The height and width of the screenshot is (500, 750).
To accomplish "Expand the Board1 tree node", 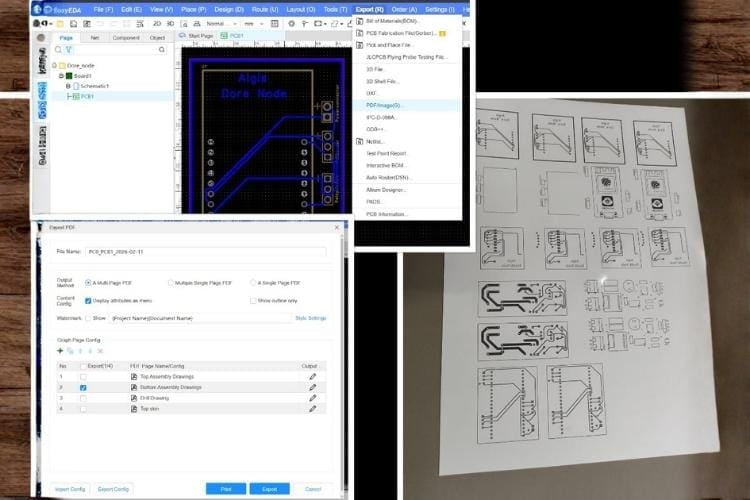I will coord(60,76).
